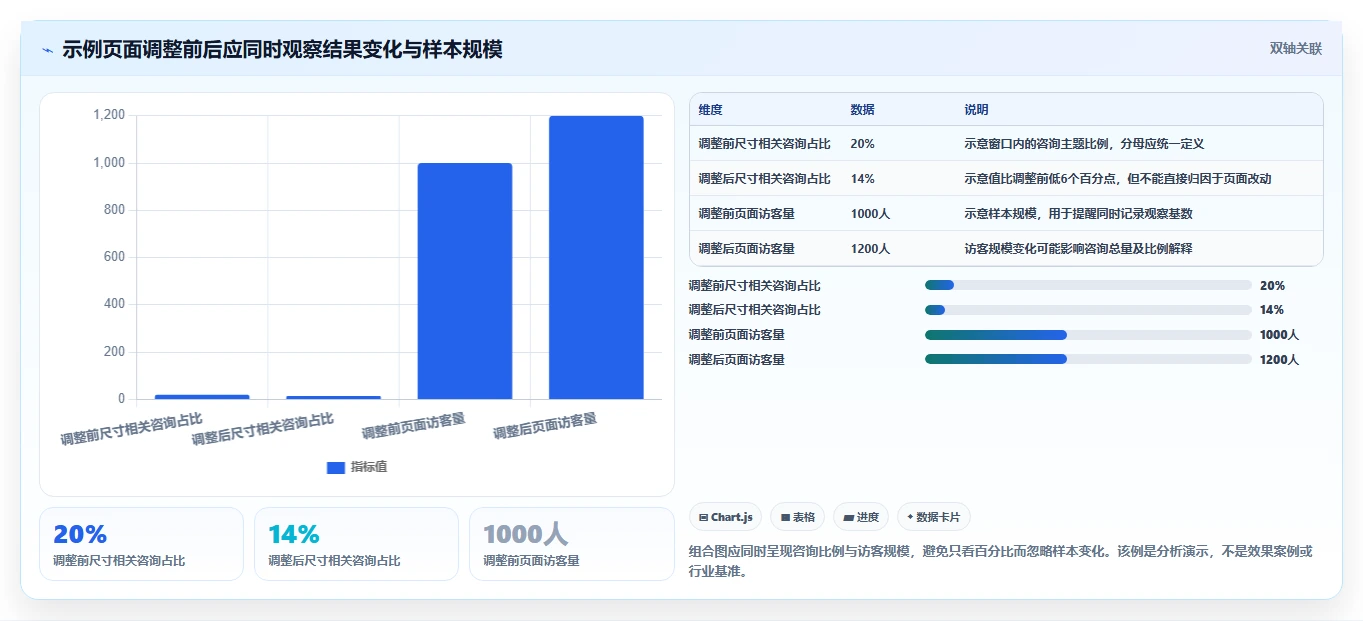Viewport: 1363px width, 621px height.
Task: Click the tall 调整前页面访客量 bar in the chart
Action: click(464, 281)
